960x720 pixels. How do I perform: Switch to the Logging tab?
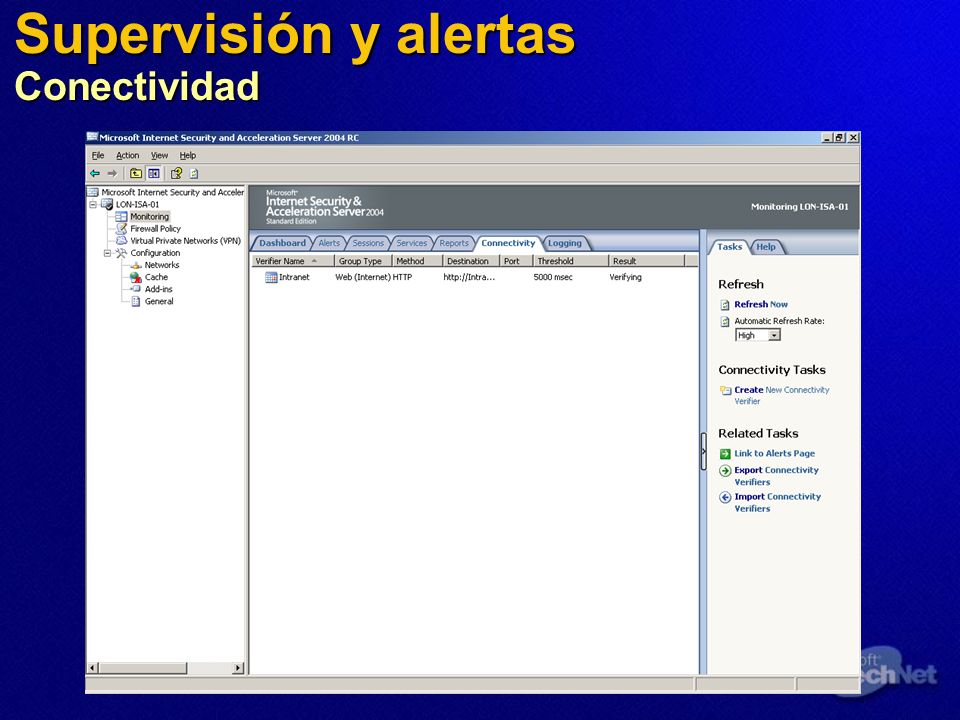pyautogui.click(x=564, y=243)
